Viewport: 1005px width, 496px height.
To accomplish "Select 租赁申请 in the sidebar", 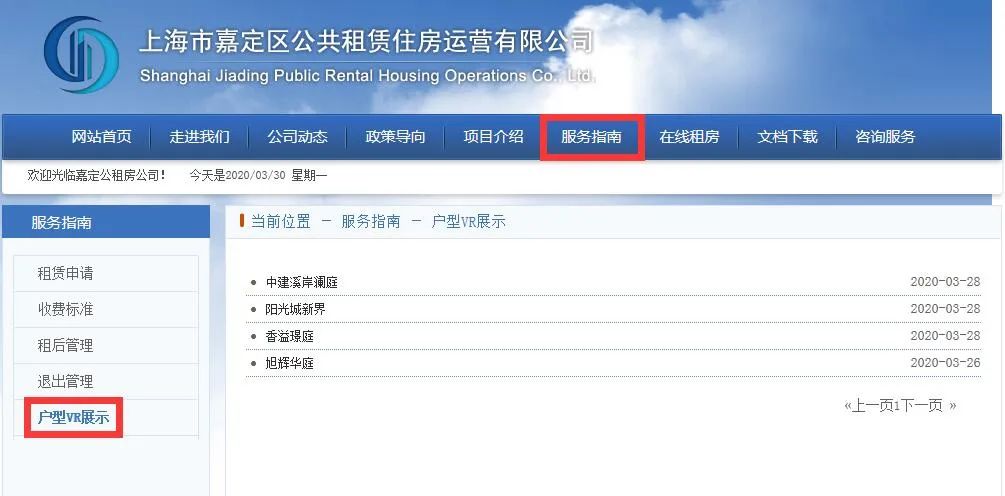I will click(x=106, y=274).
